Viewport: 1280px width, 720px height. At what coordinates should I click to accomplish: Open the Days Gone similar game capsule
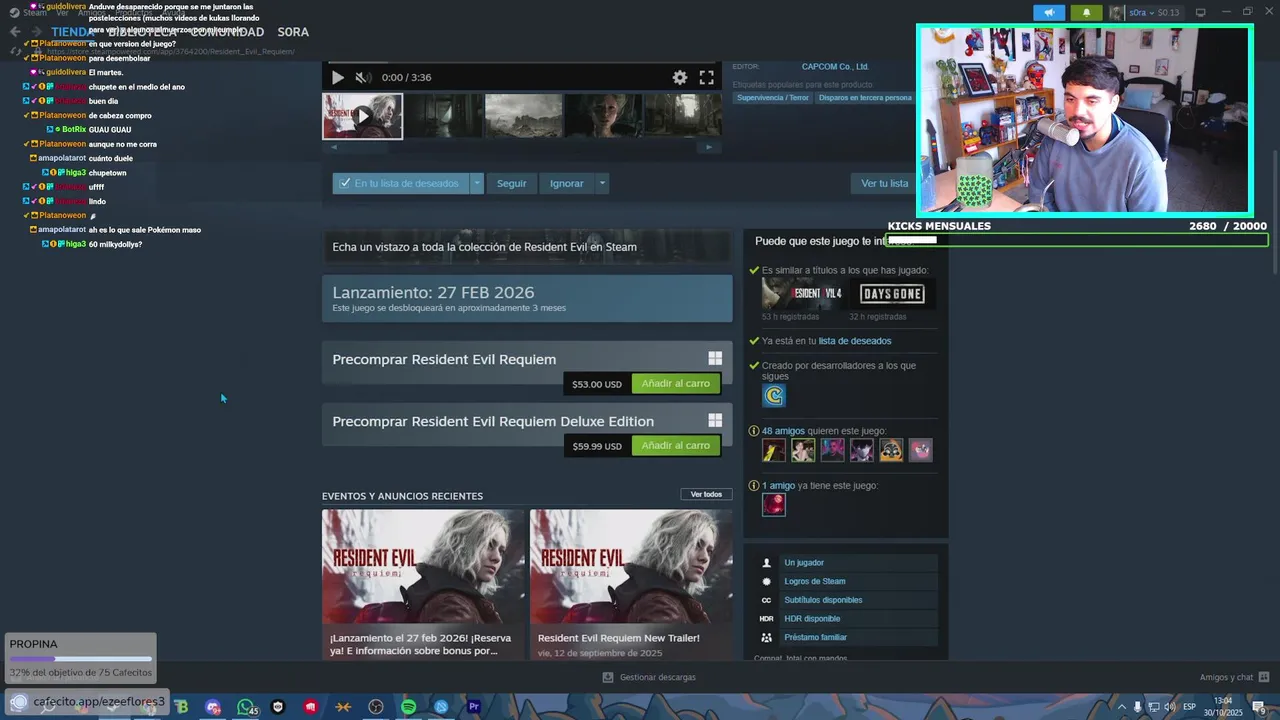[892, 294]
